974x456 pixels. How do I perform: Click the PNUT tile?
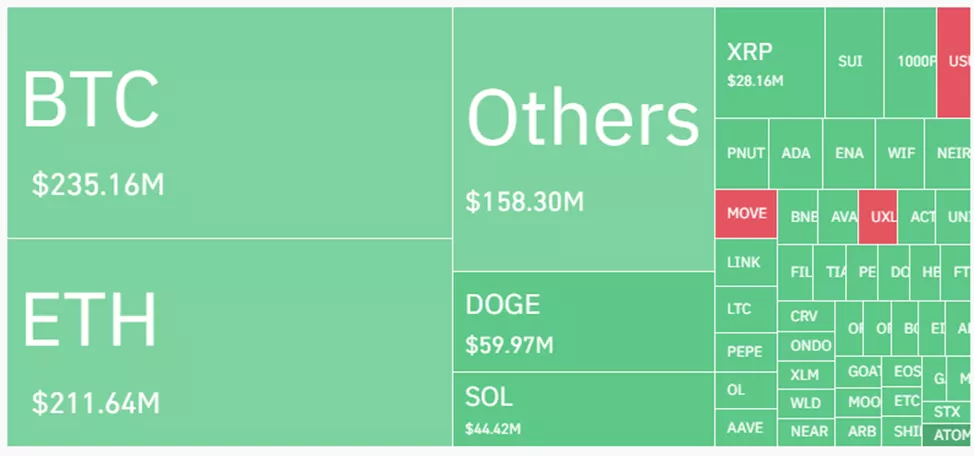pyautogui.click(x=745, y=154)
